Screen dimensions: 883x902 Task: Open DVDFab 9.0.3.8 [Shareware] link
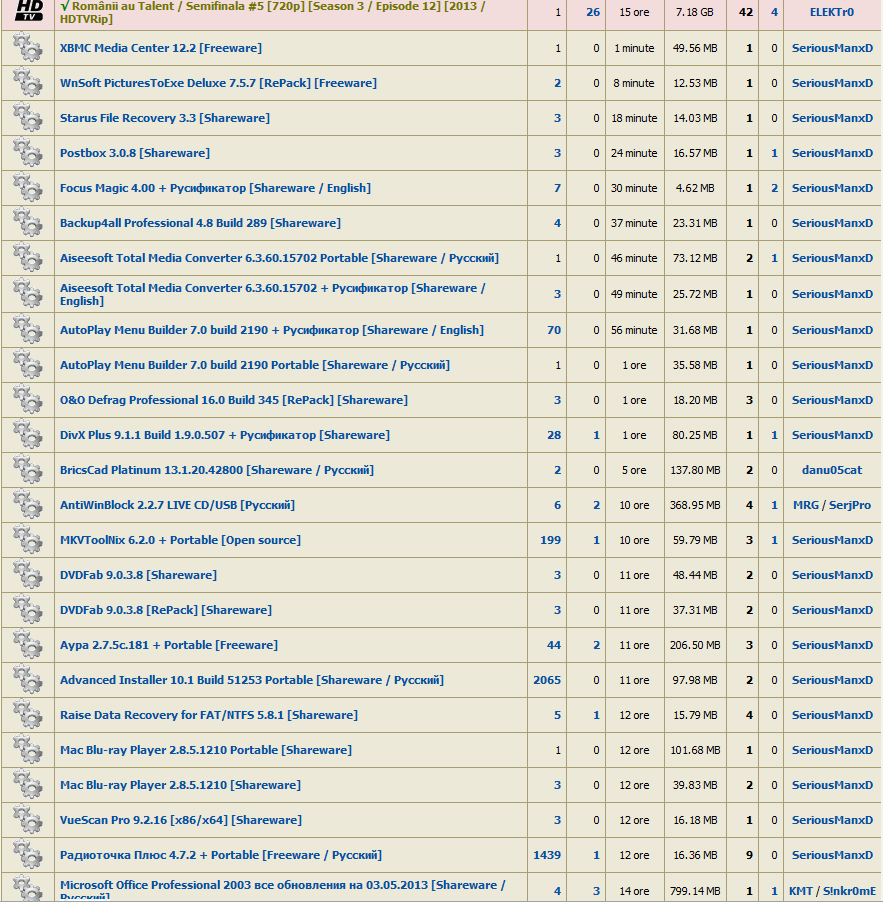click(138, 575)
